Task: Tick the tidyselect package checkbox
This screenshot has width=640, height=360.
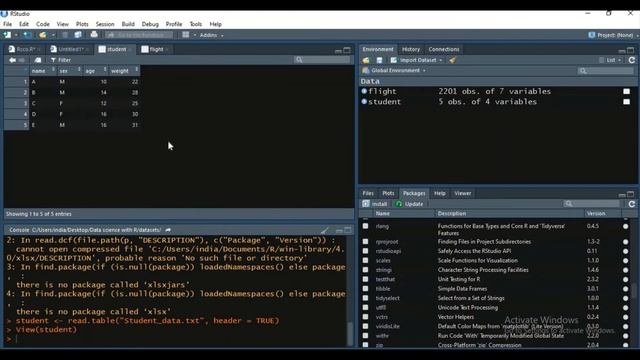Action: (365, 298)
